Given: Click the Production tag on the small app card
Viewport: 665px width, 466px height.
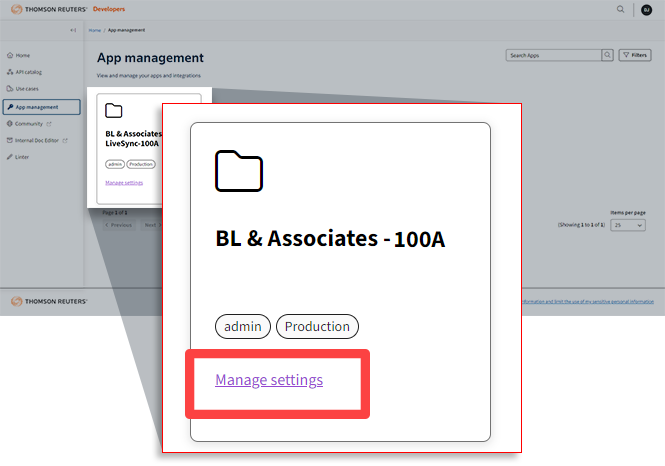Looking at the screenshot, I should [x=141, y=164].
